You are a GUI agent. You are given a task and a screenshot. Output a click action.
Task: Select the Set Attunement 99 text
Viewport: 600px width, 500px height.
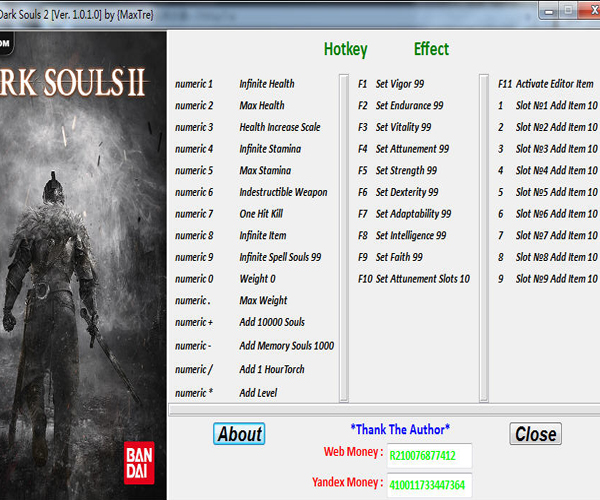point(412,149)
